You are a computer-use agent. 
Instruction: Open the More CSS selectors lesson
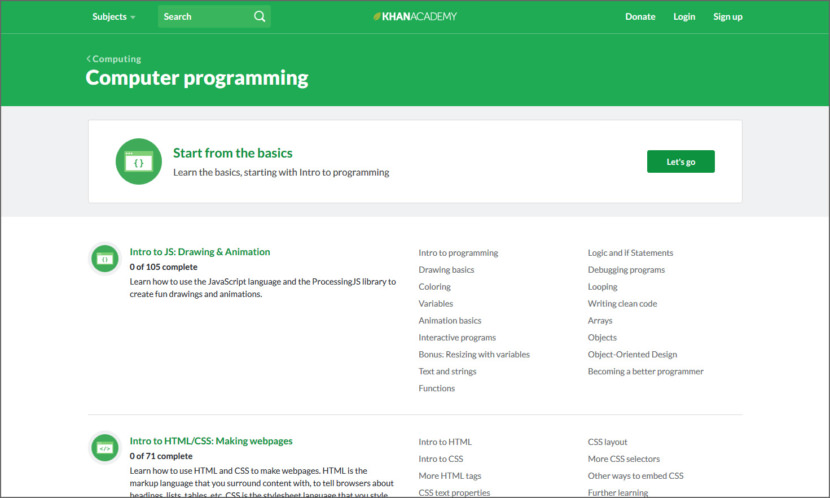coord(624,459)
